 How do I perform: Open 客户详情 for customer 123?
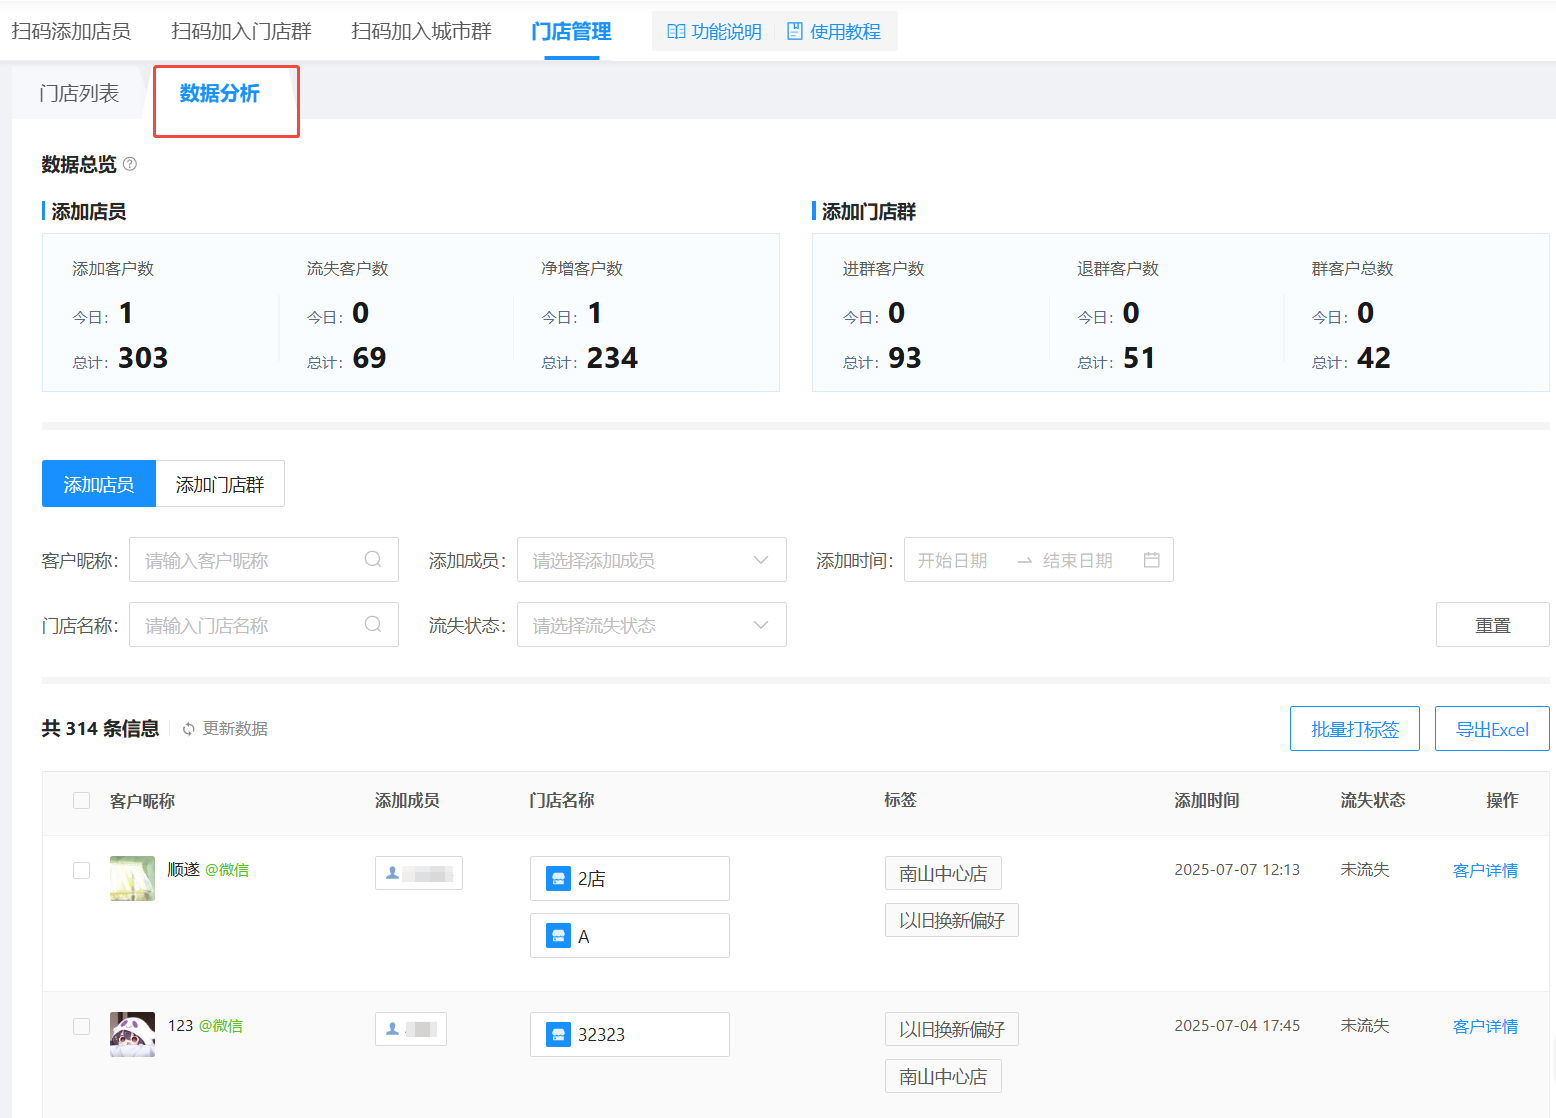click(x=1485, y=1027)
